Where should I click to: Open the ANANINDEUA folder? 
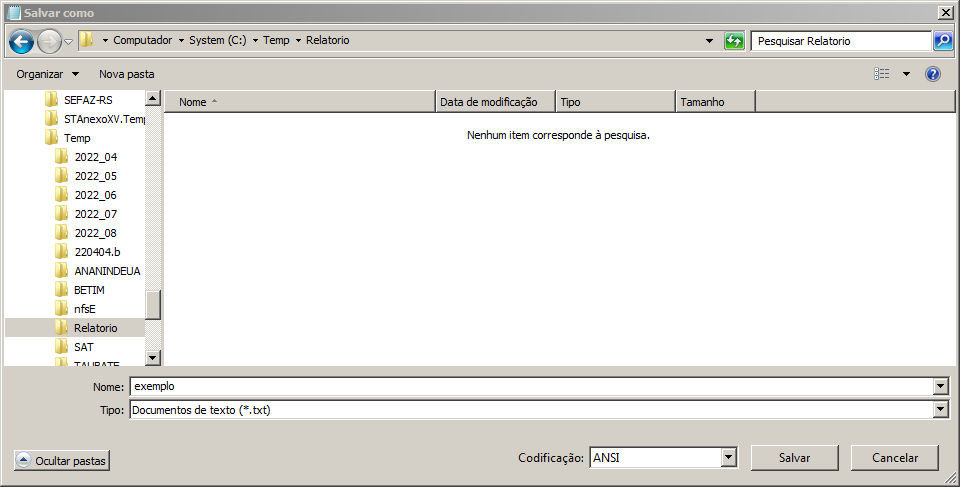107,271
